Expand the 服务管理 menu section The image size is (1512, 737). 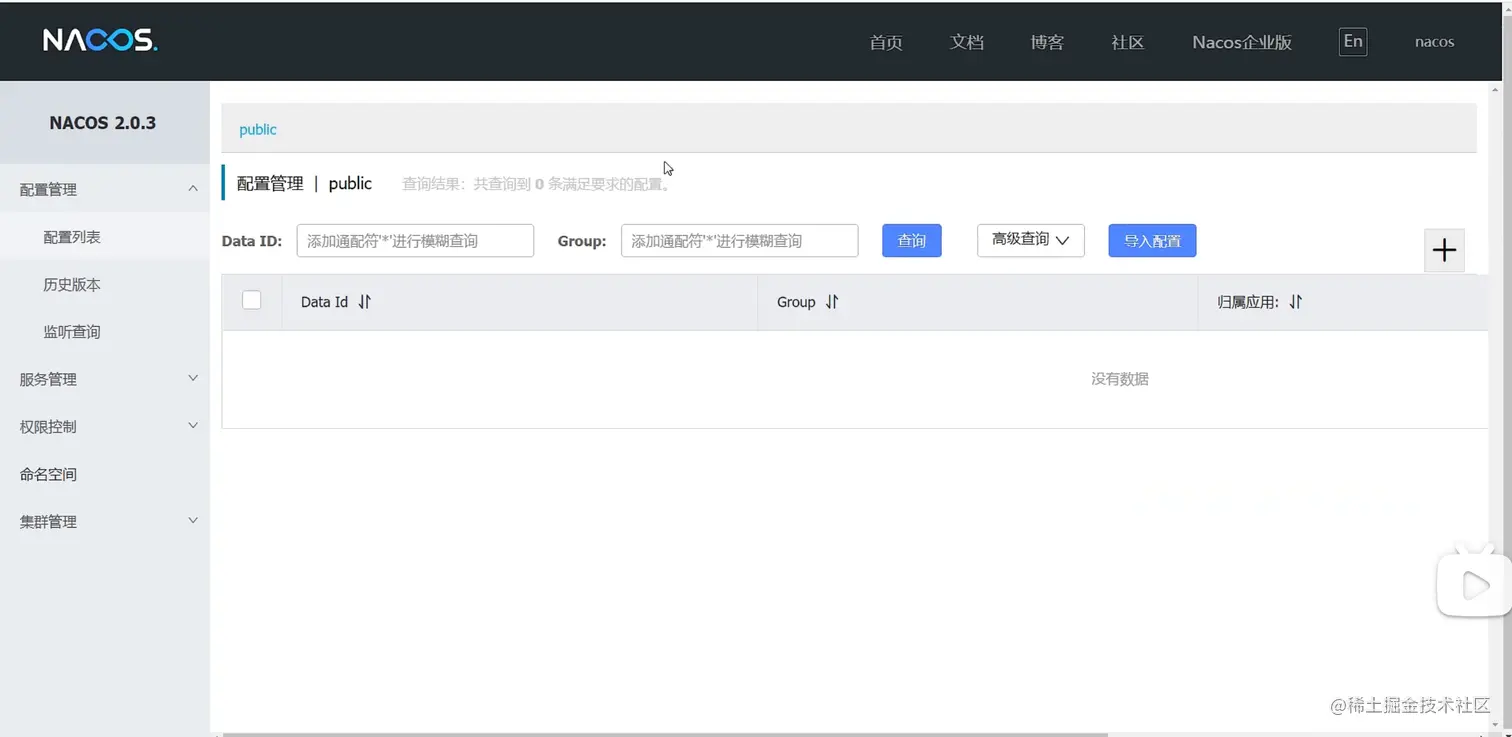point(105,379)
